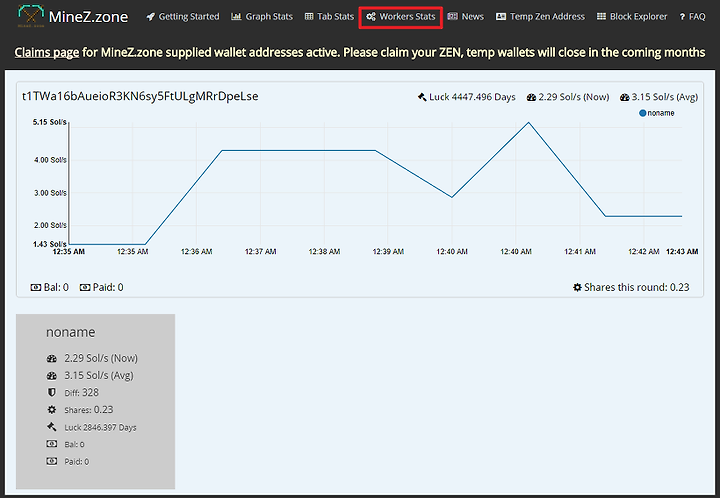Click the money icon beside Paid: 0 in noname card
The height and width of the screenshot is (498, 720).
pyautogui.click(x=51, y=461)
